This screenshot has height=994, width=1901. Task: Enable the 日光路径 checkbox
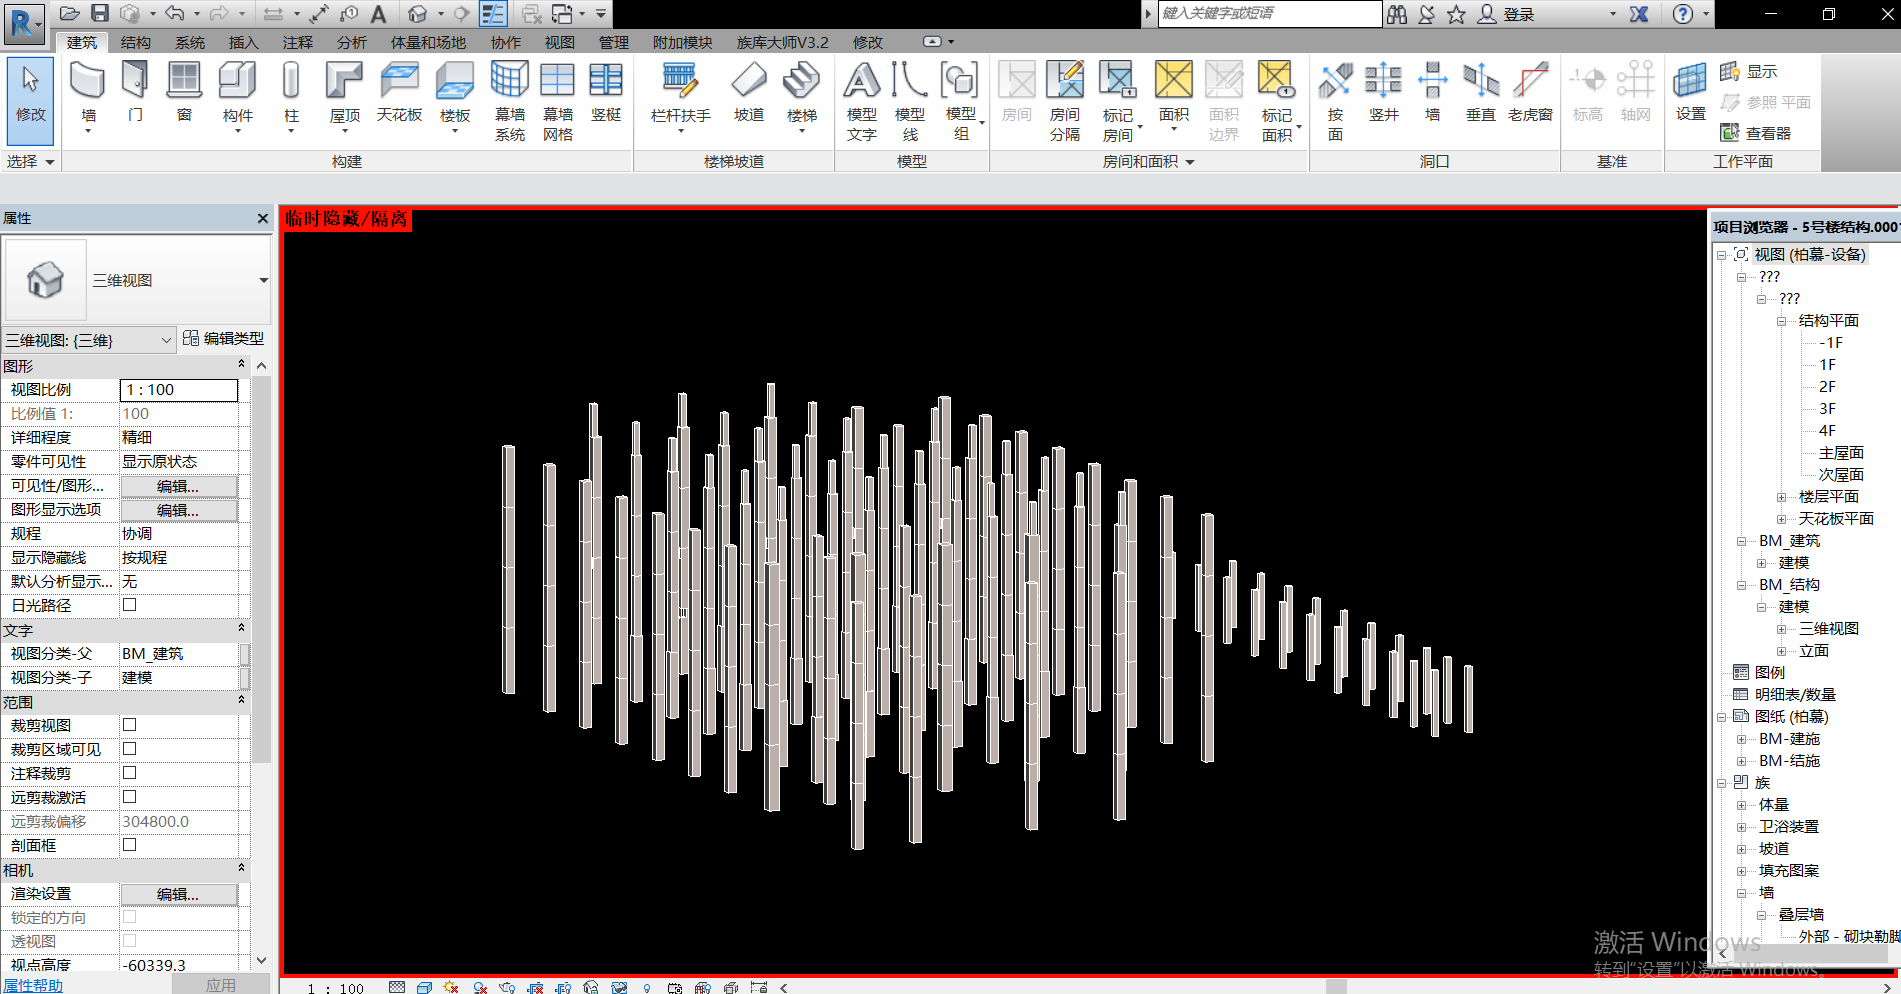pyautogui.click(x=129, y=605)
